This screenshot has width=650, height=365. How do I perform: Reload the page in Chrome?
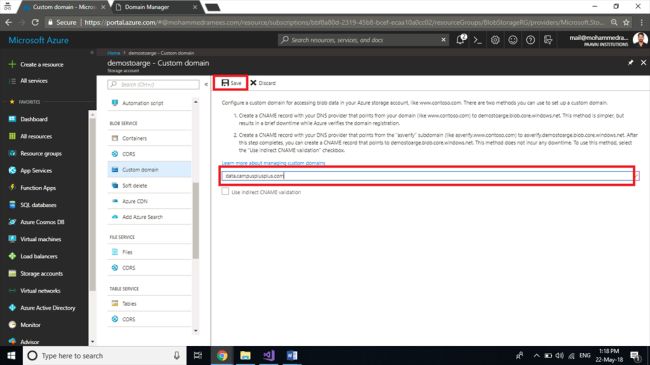pos(35,22)
